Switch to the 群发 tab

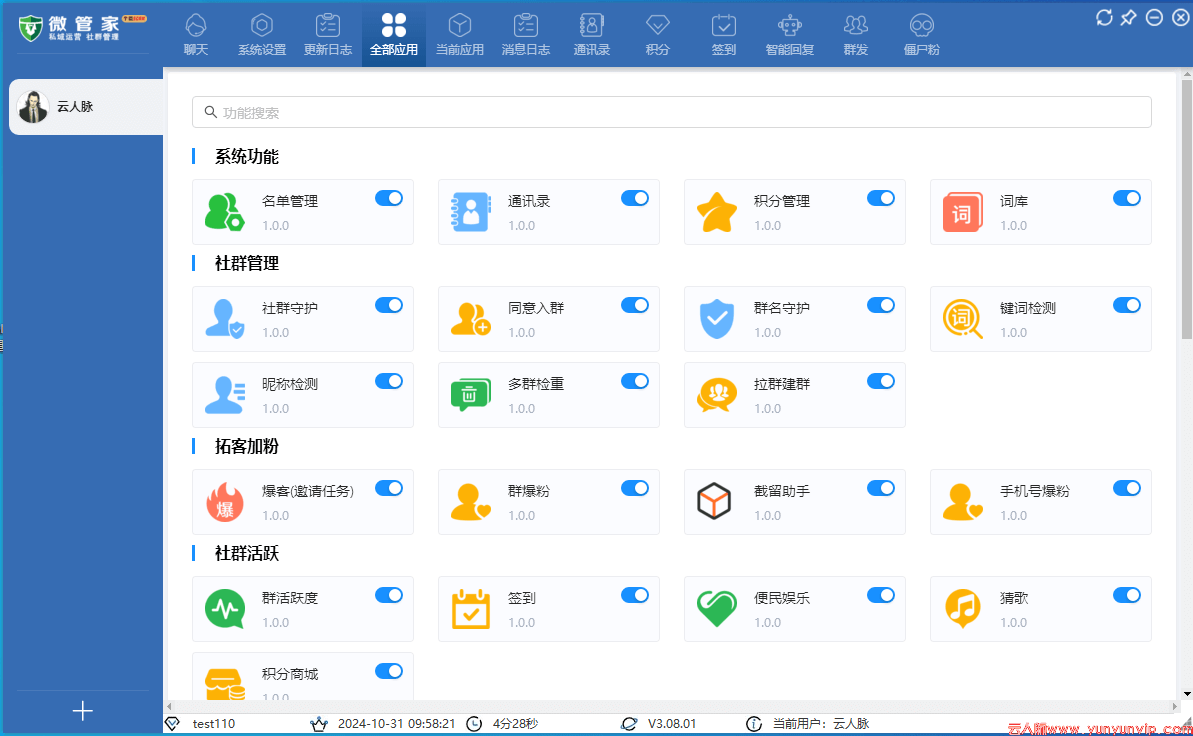tap(856, 34)
